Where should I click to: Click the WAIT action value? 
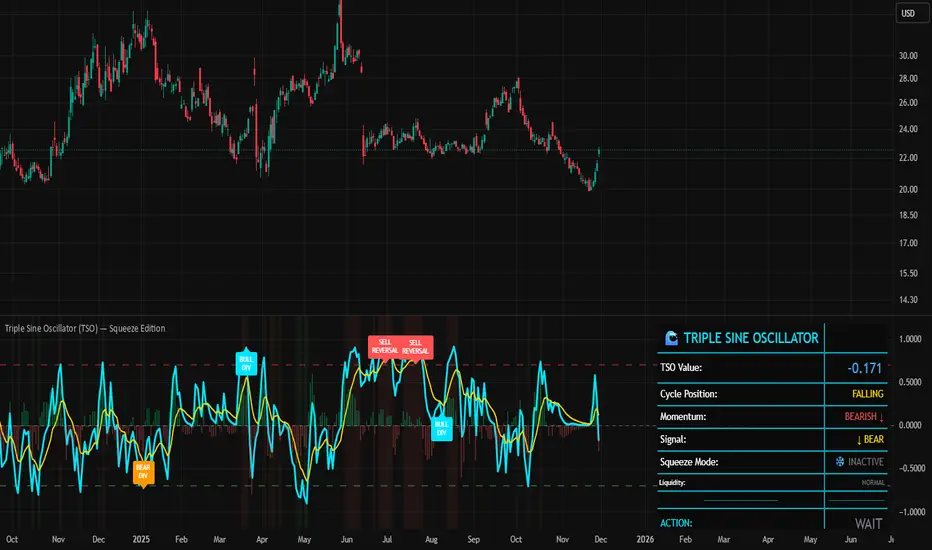point(868,523)
